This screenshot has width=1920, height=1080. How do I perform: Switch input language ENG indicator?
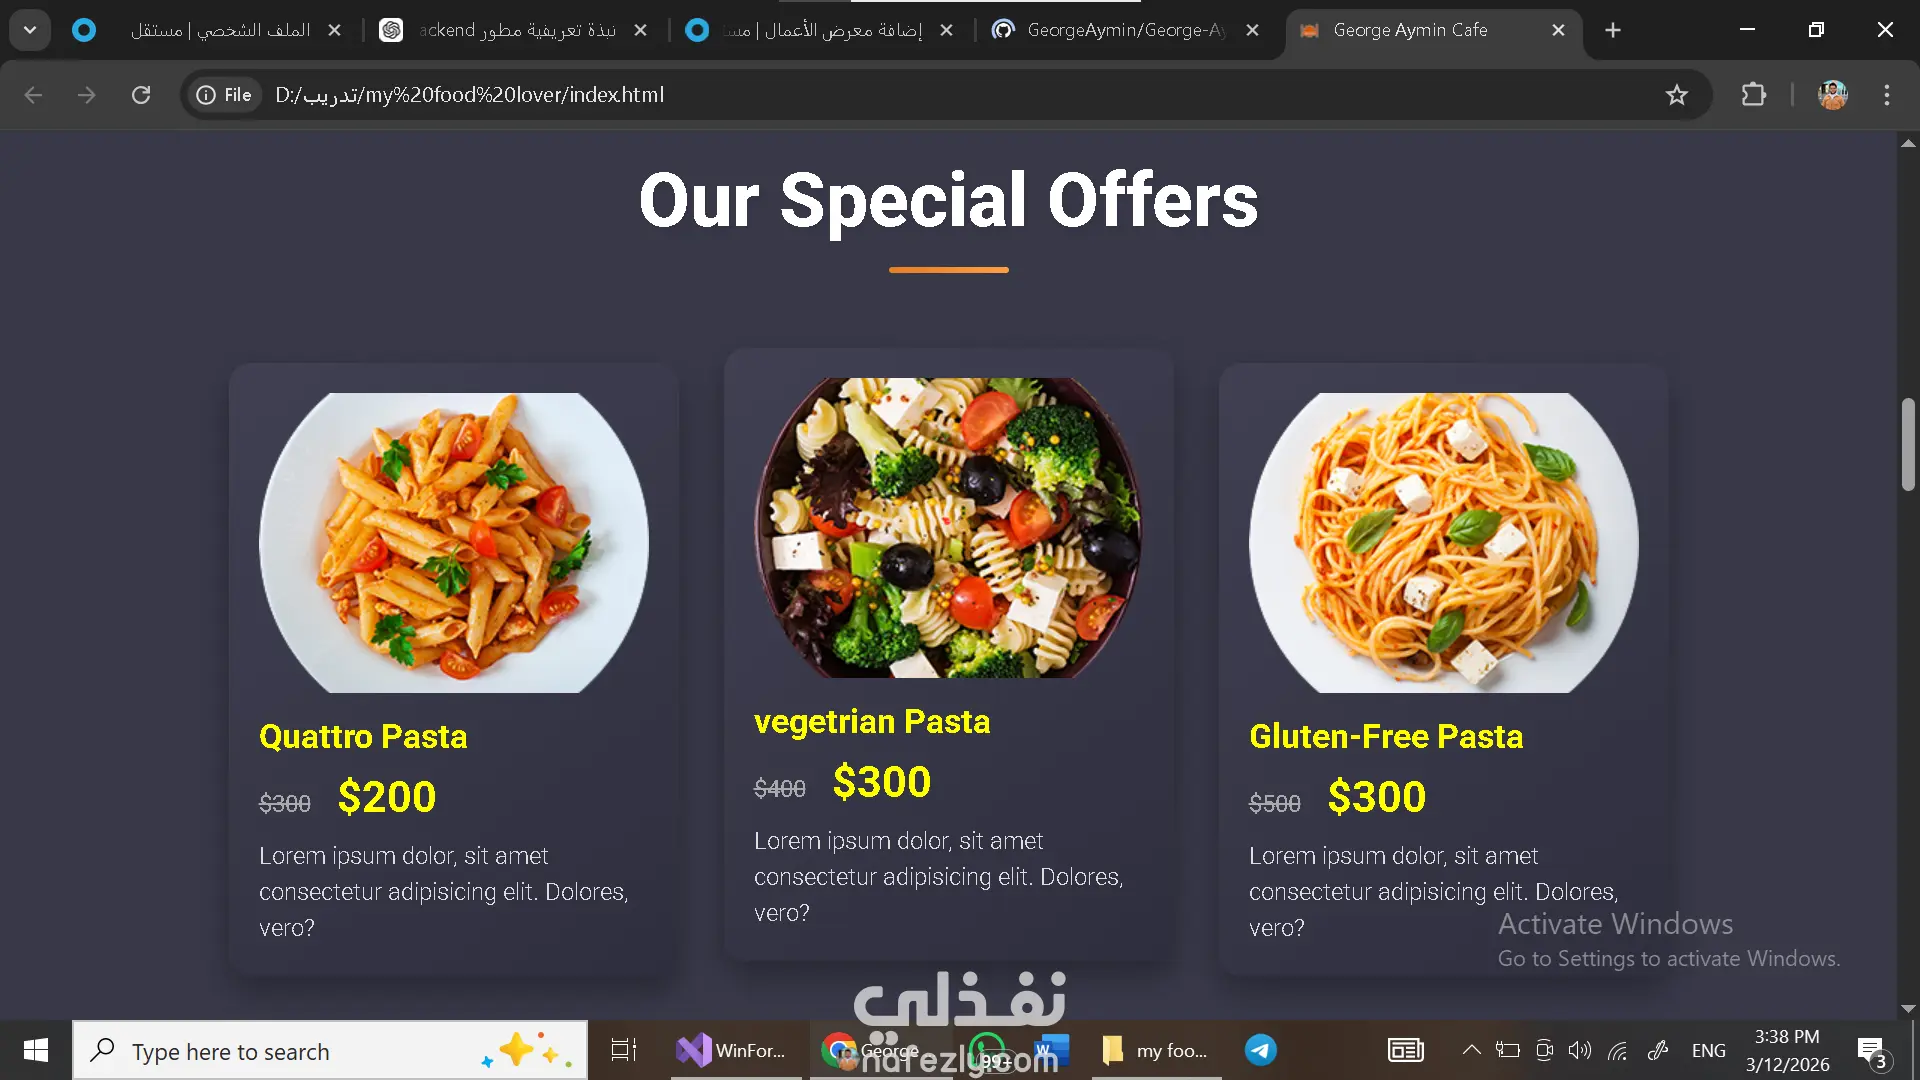pos(1708,1051)
